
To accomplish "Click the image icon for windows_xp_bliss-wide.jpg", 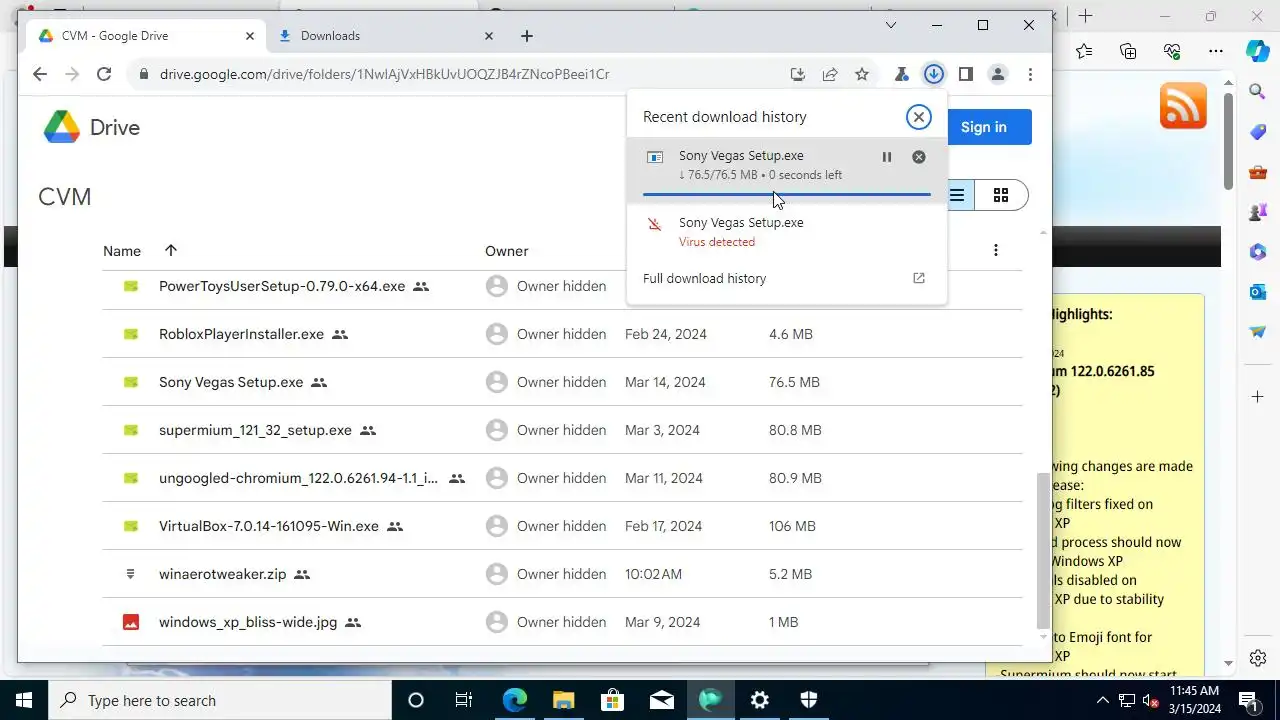I will (130, 622).
